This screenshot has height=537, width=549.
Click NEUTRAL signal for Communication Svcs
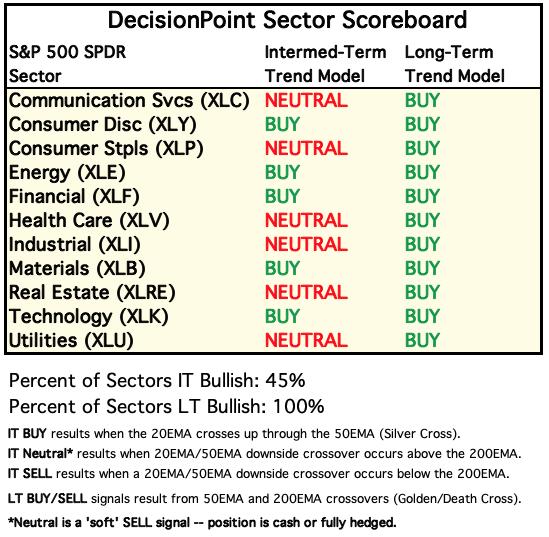(306, 100)
